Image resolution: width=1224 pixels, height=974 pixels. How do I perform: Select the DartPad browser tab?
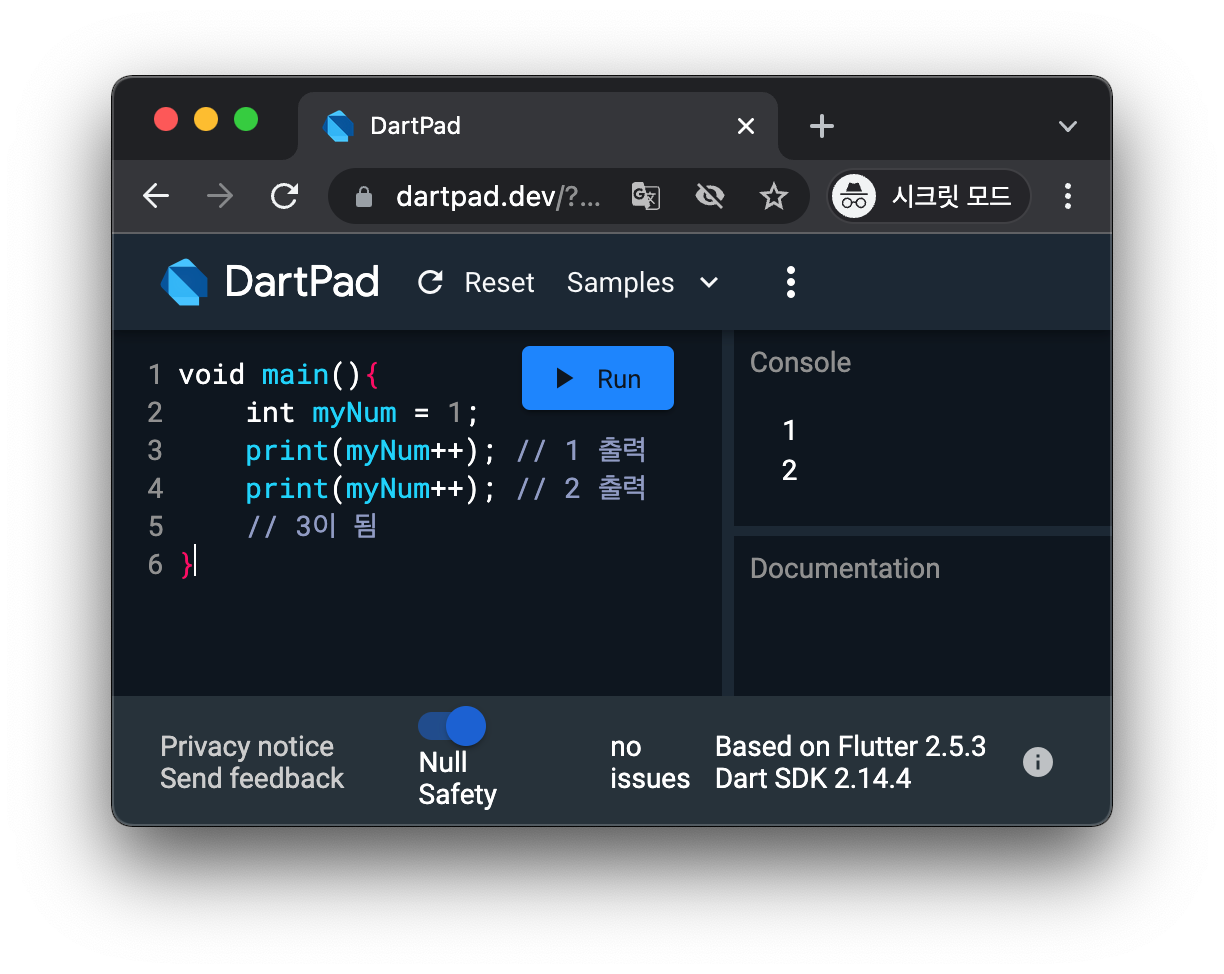click(538, 126)
